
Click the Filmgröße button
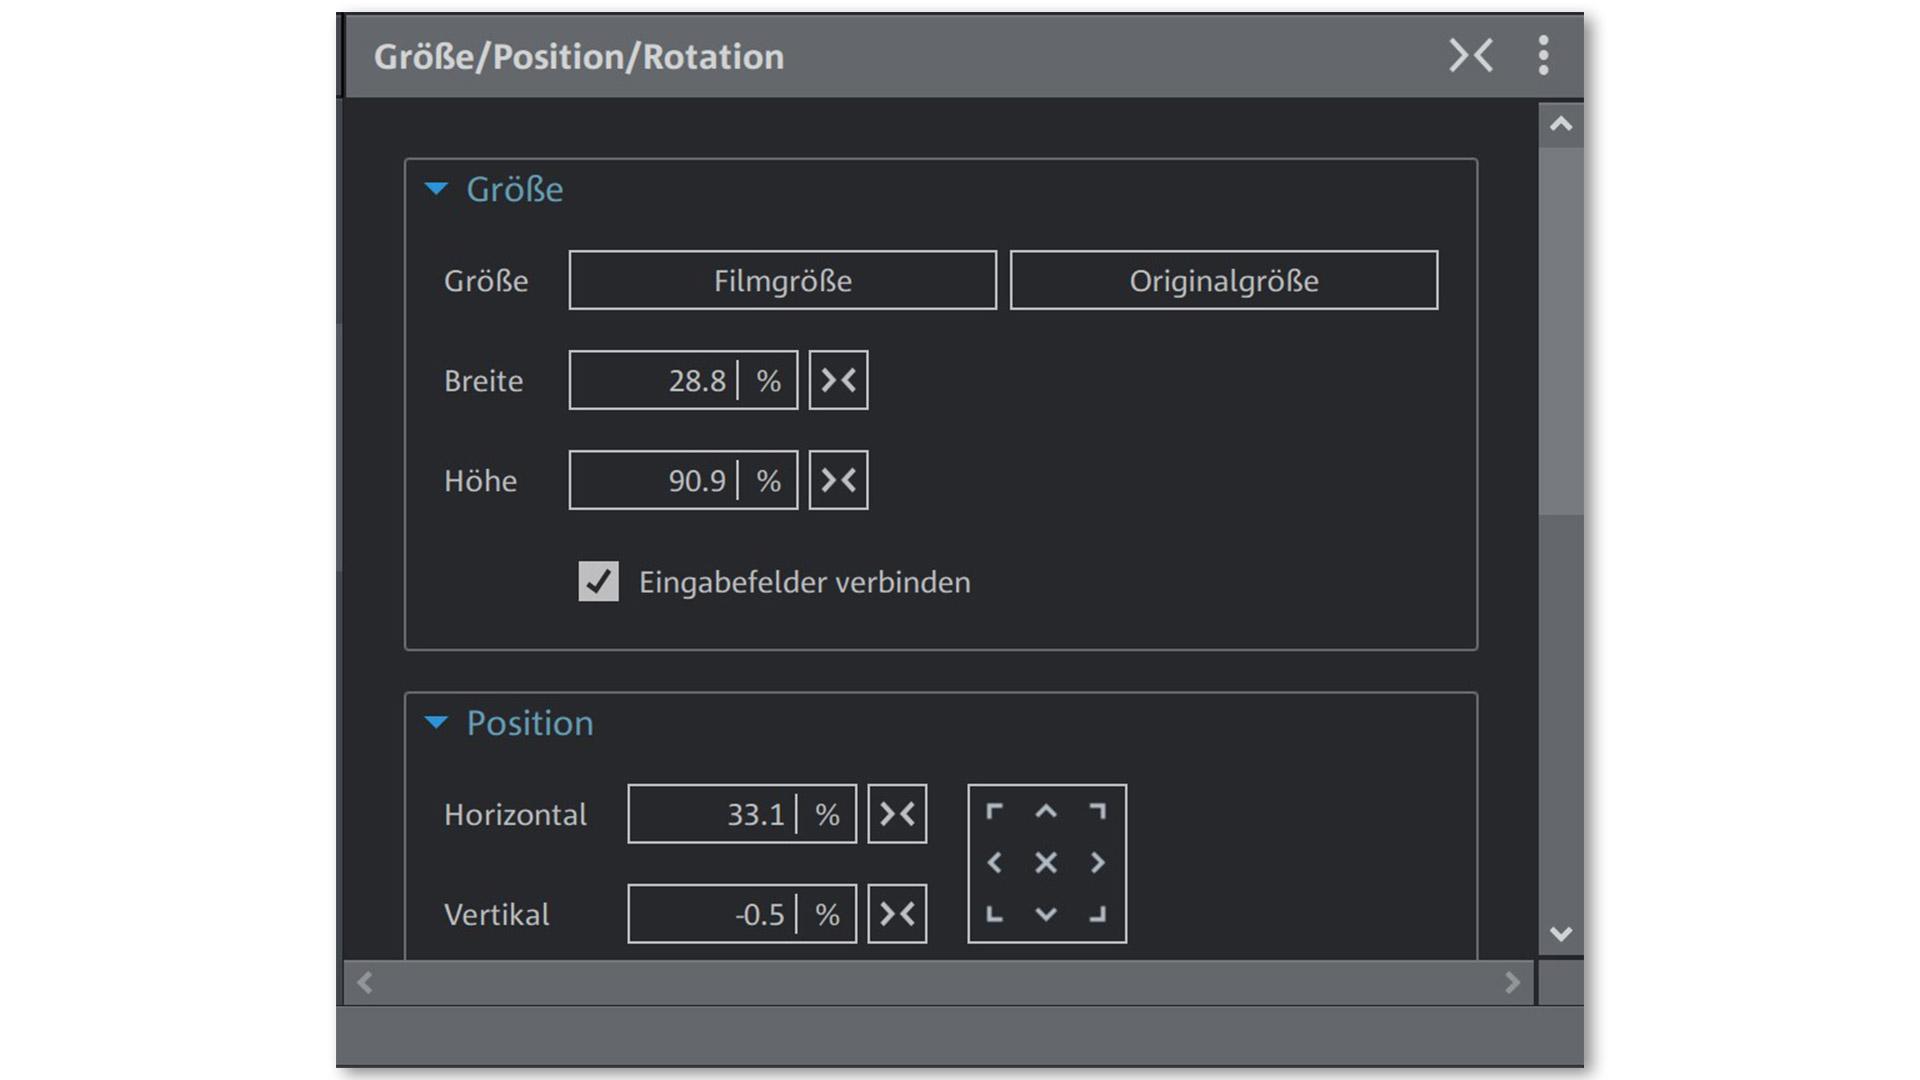[x=782, y=281]
